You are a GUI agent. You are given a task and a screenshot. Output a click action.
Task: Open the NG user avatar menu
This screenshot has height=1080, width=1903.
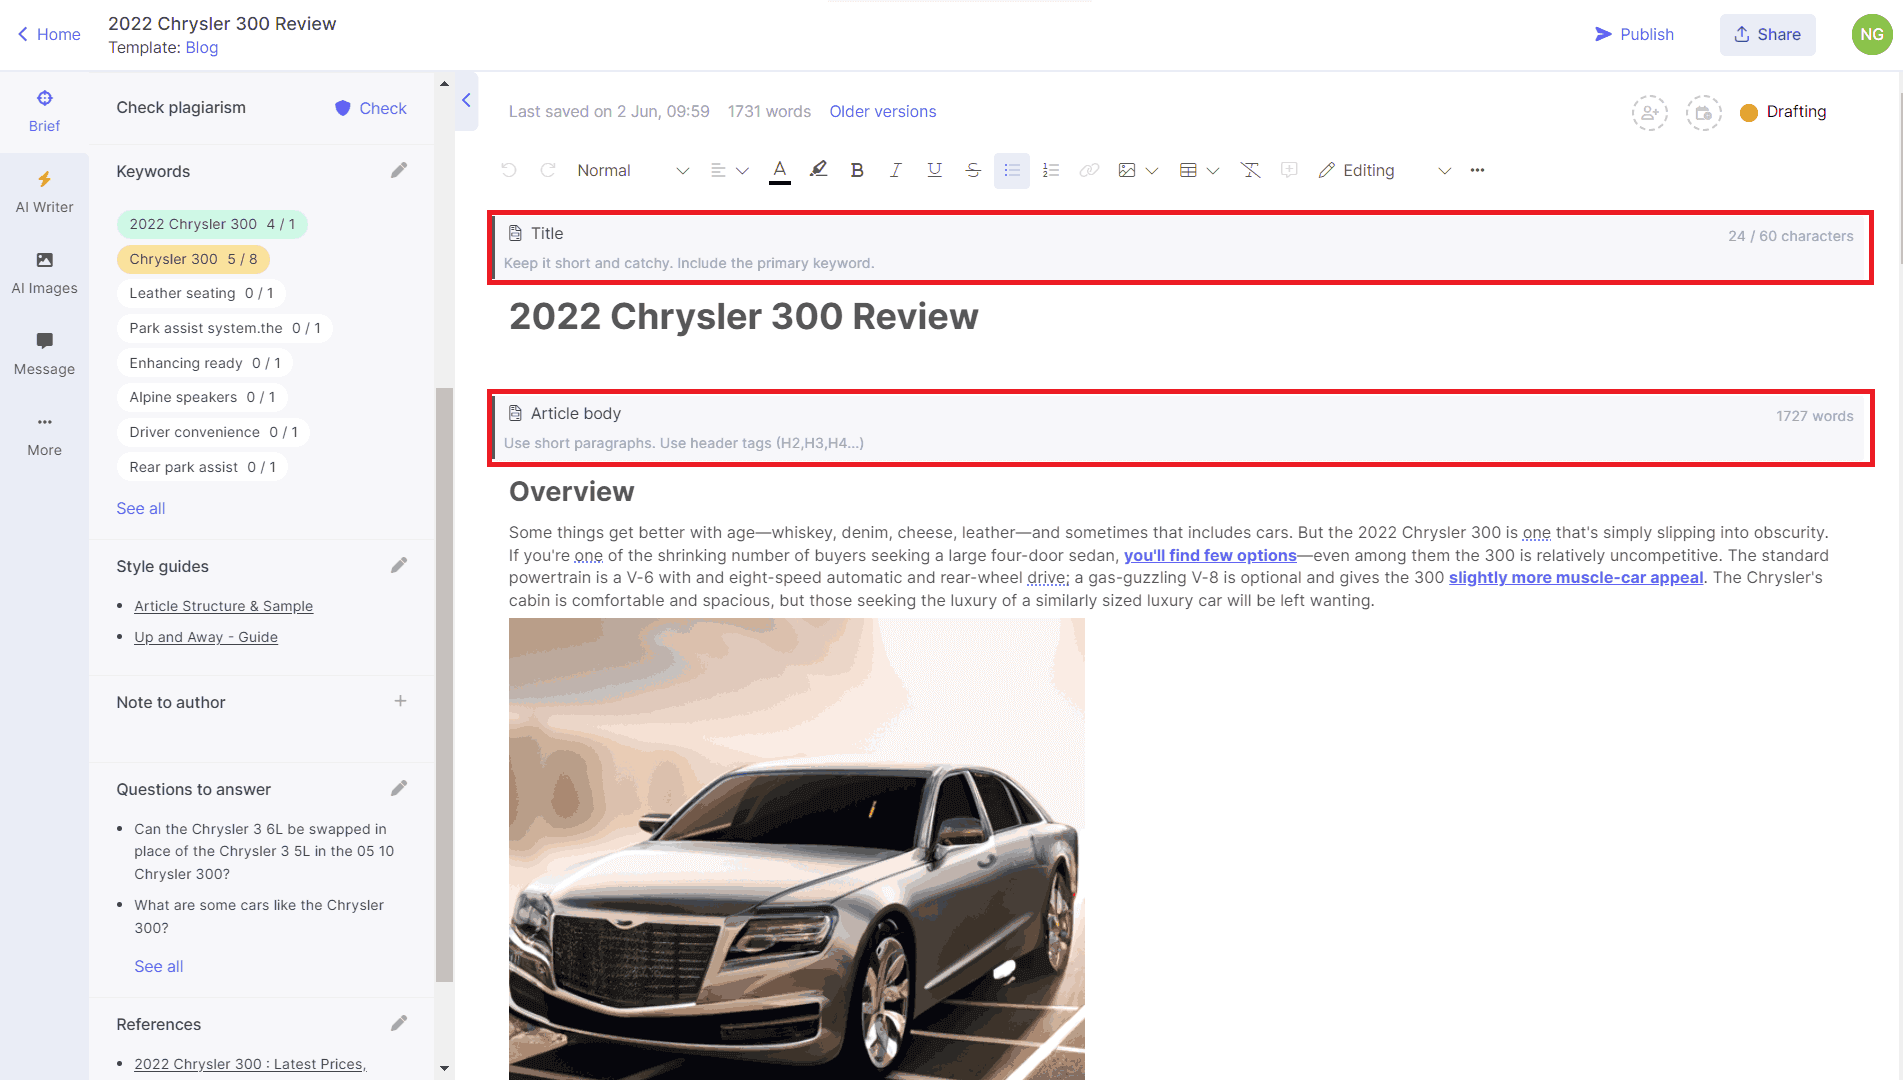point(1871,34)
